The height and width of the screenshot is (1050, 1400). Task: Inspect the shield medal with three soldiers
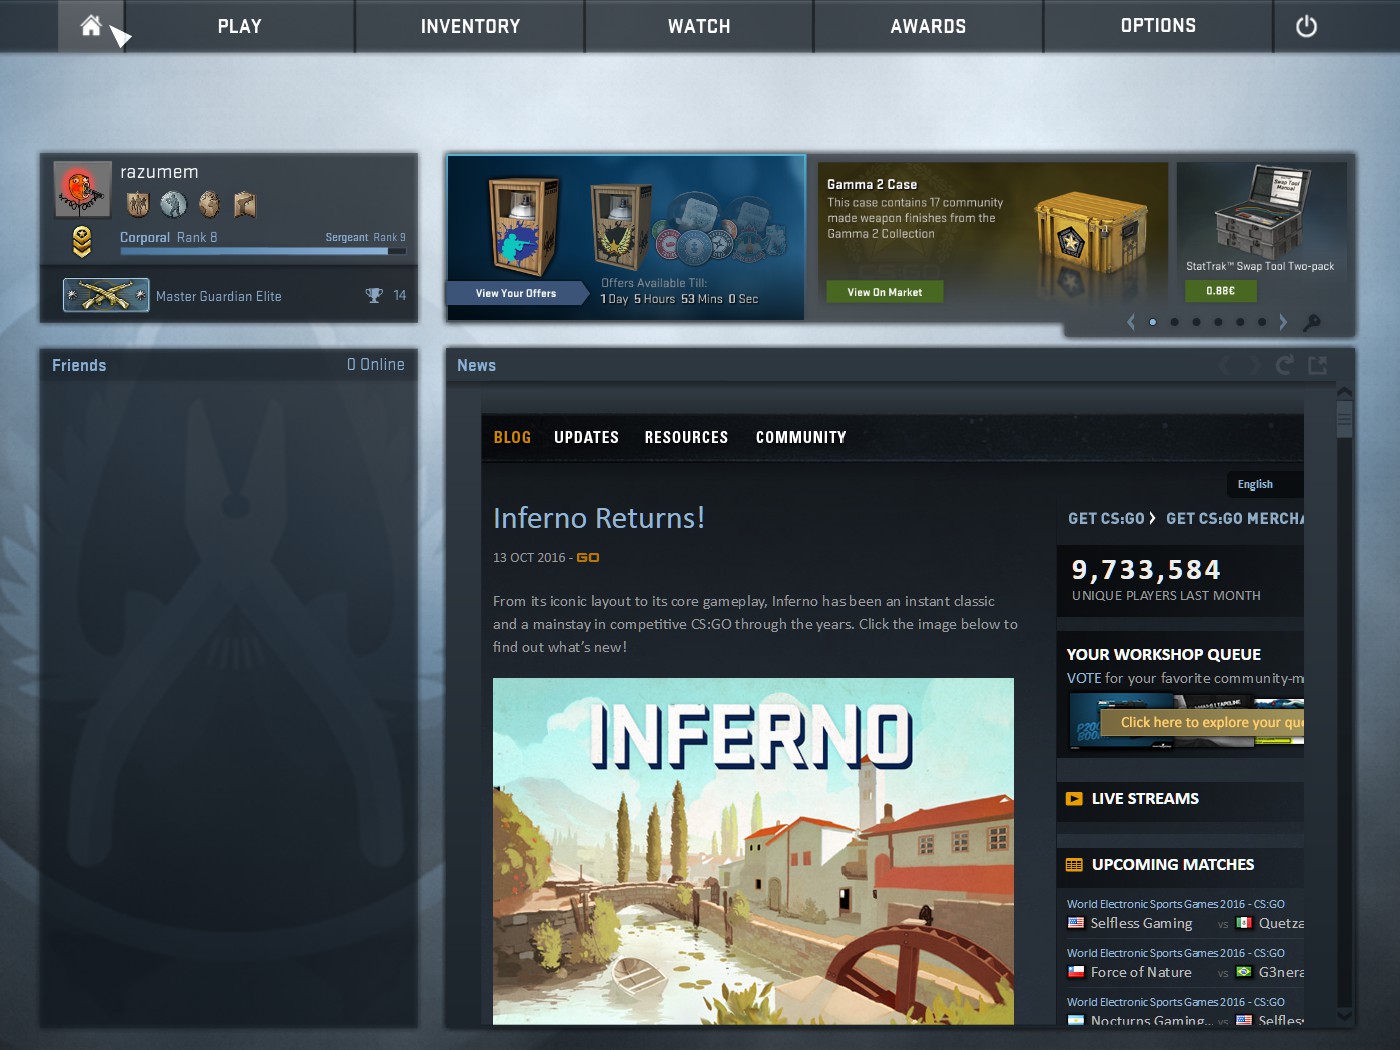(138, 204)
